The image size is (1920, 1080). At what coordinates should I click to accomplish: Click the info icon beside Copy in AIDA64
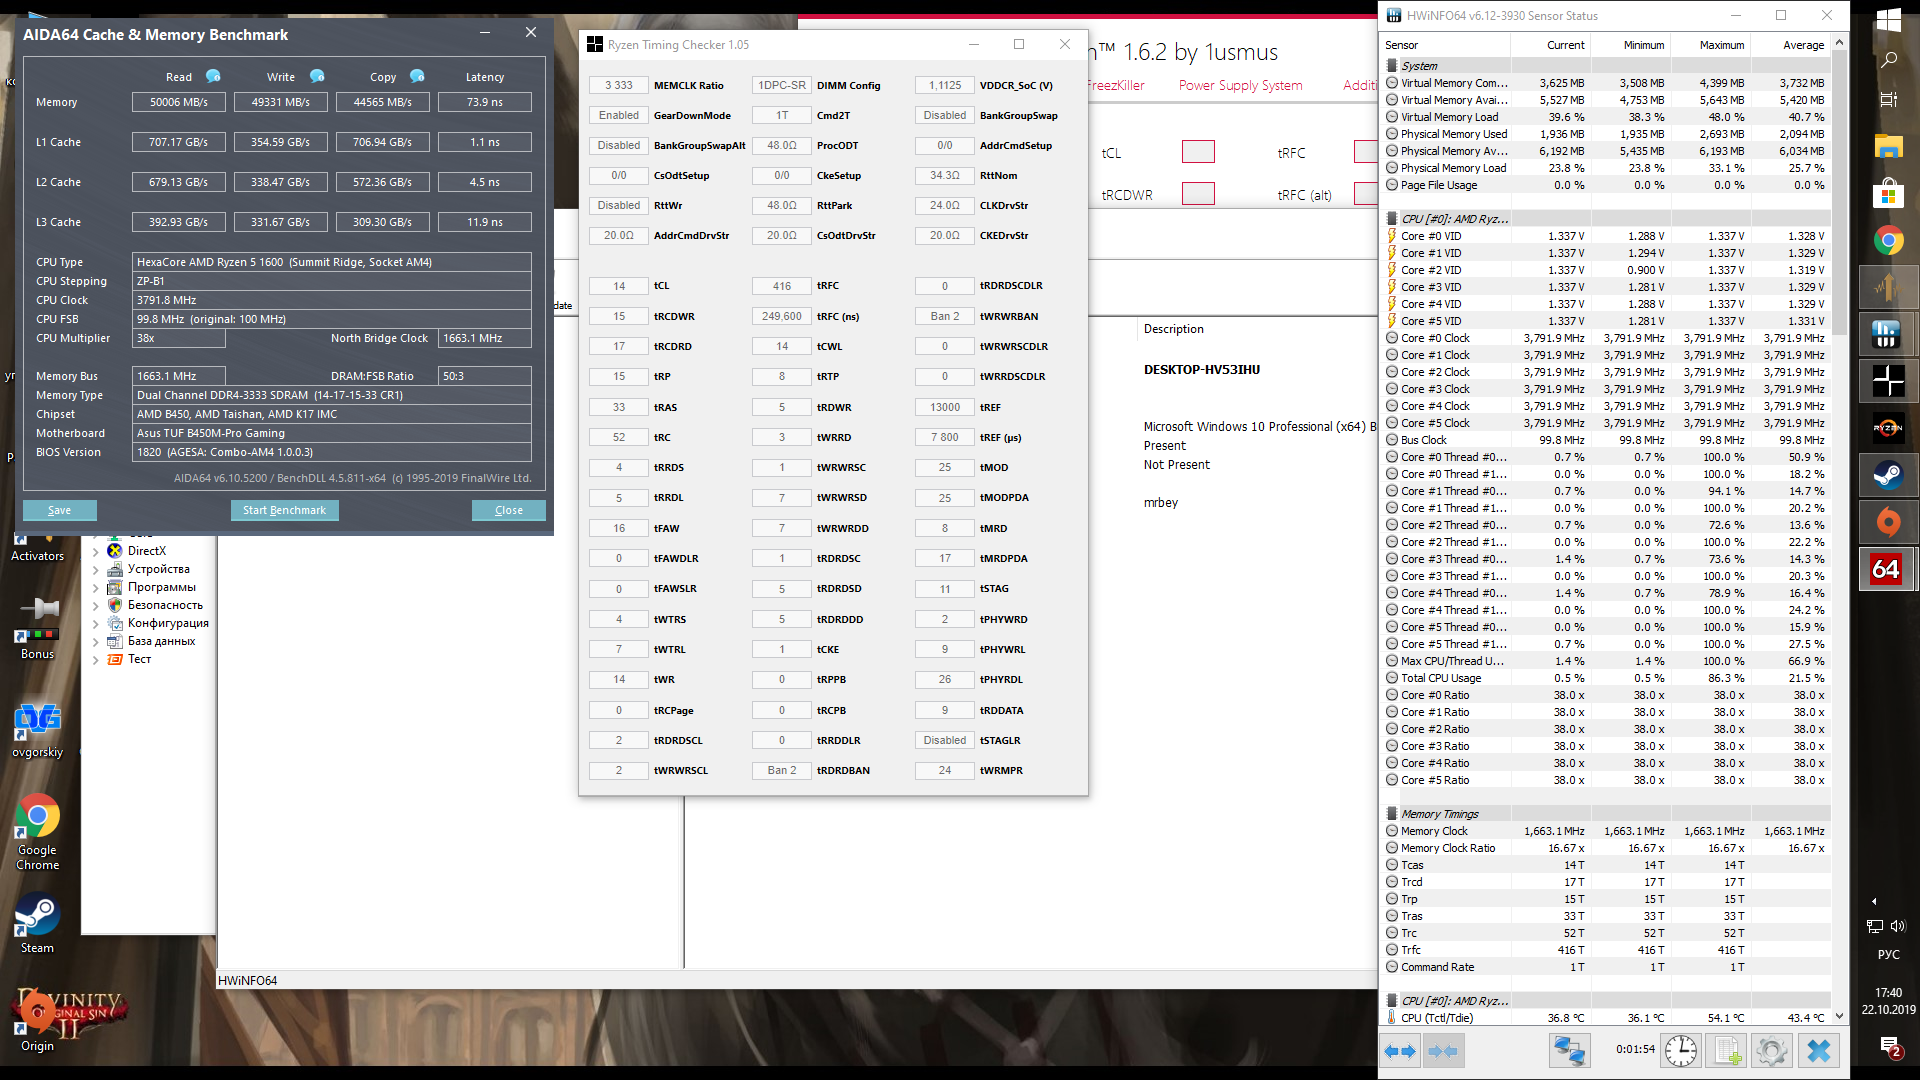417,76
